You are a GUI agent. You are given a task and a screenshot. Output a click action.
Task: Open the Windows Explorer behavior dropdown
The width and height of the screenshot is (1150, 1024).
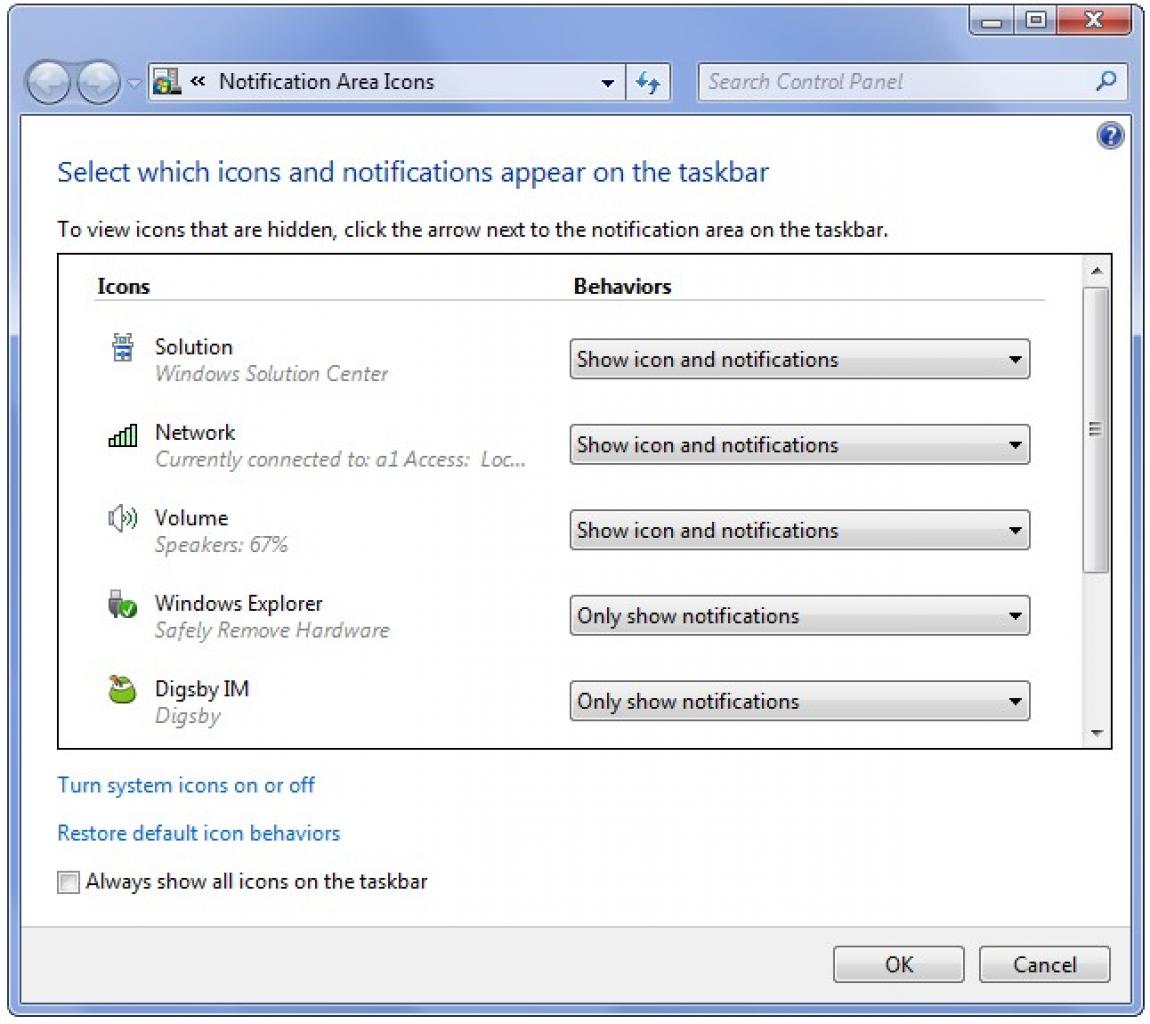(x=799, y=615)
